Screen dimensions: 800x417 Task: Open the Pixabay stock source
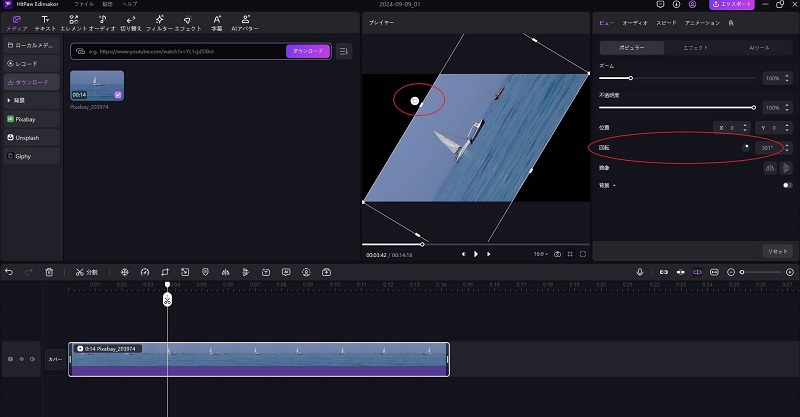click(31, 119)
